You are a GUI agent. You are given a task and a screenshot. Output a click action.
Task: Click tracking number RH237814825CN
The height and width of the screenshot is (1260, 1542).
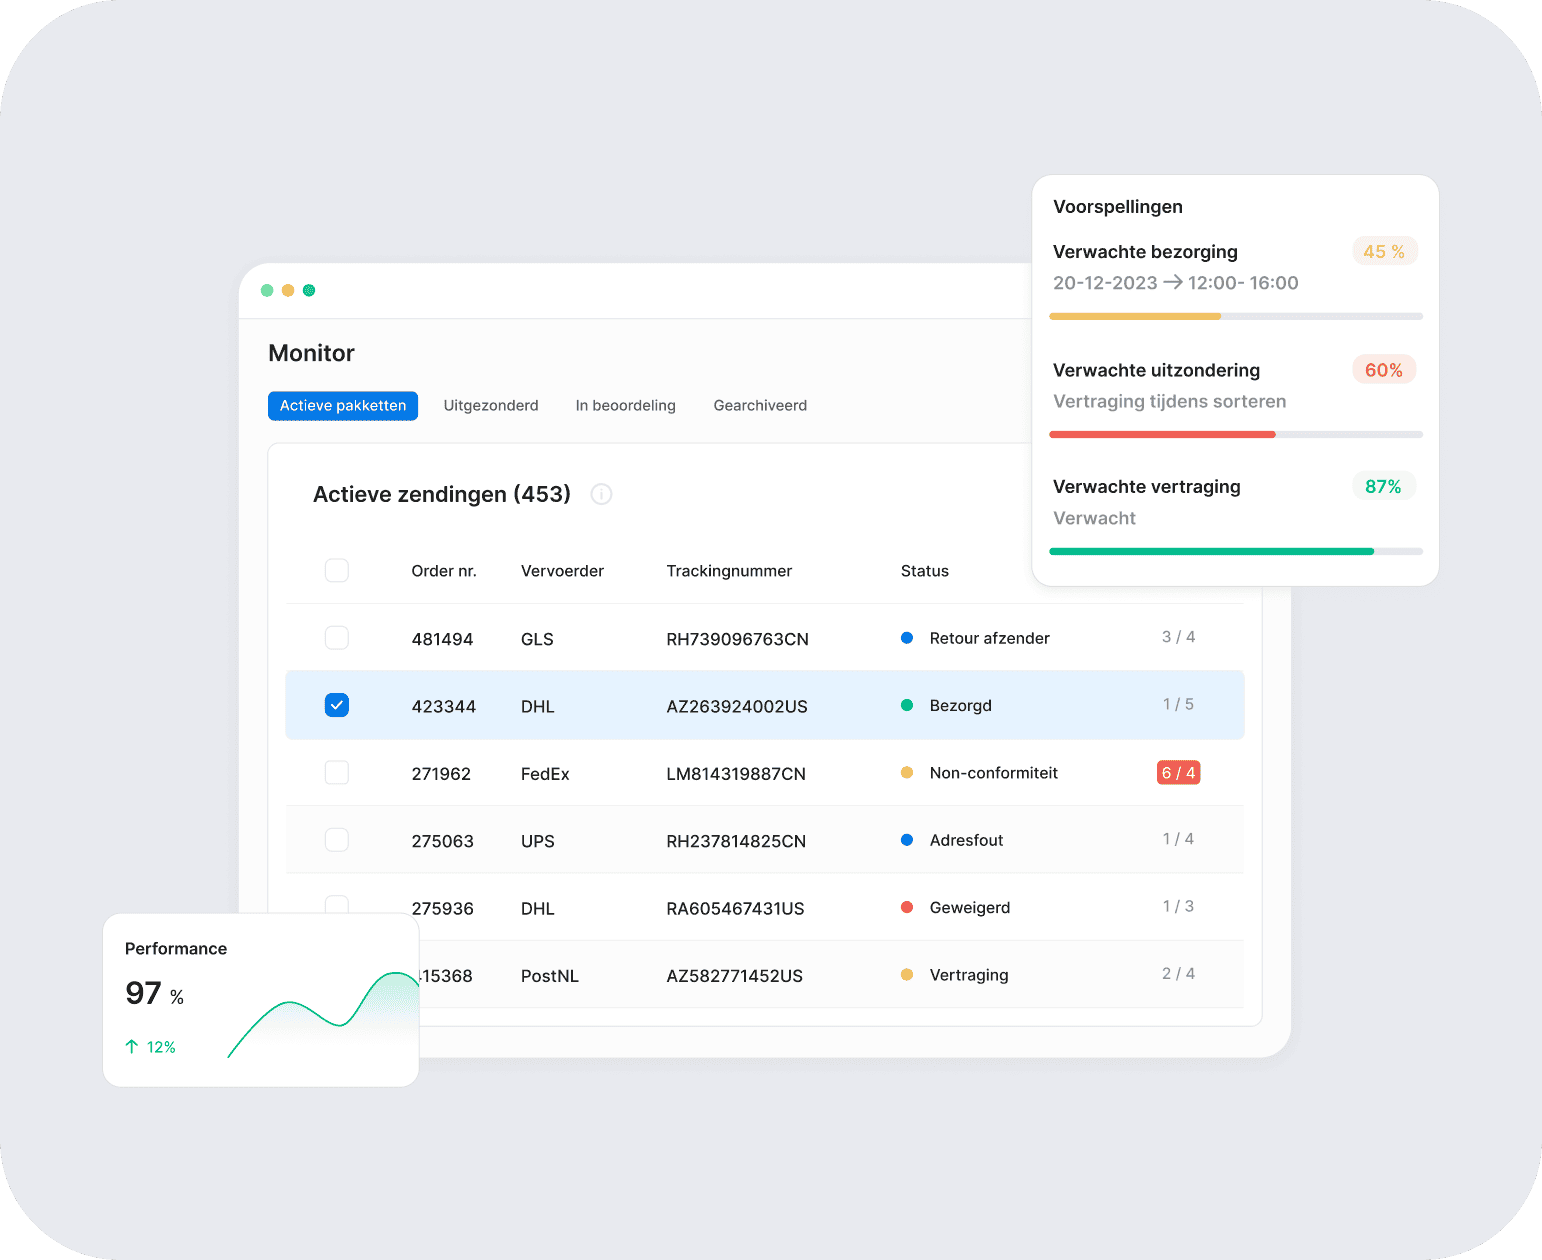click(x=736, y=841)
